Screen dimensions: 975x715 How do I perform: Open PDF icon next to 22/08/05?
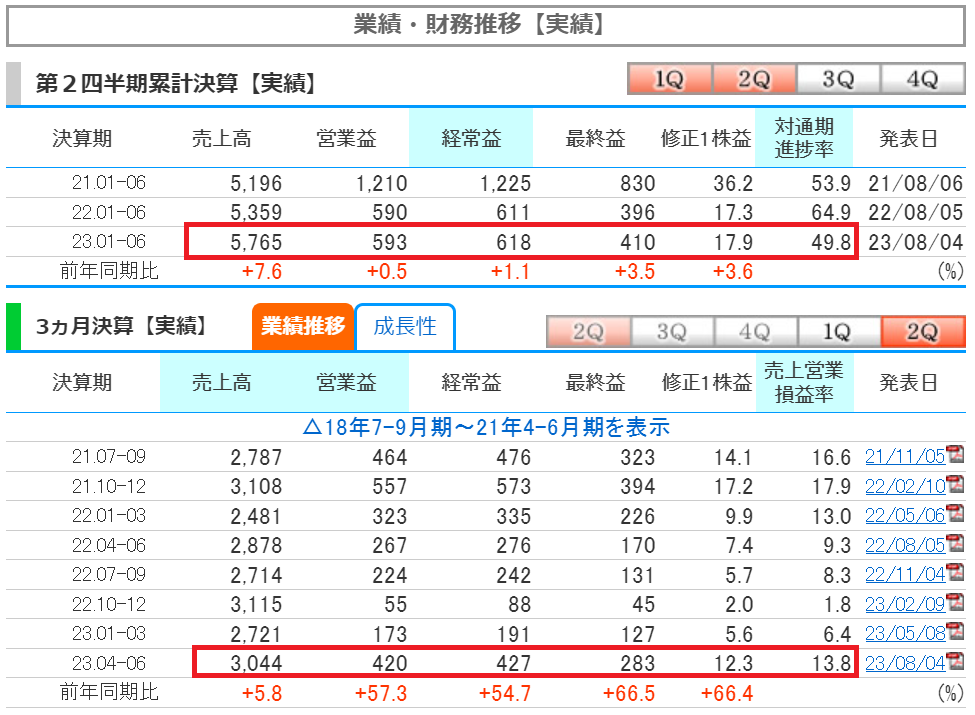(955, 543)
